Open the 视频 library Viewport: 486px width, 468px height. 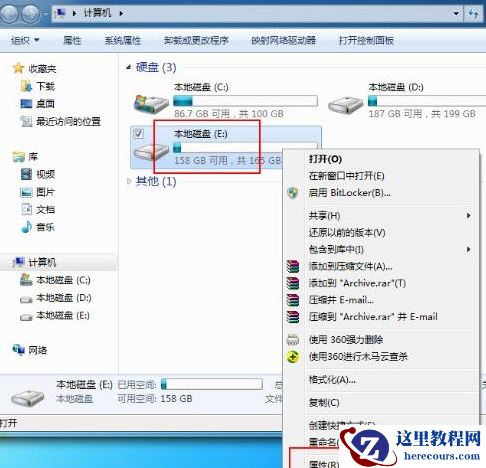(37, 174)
